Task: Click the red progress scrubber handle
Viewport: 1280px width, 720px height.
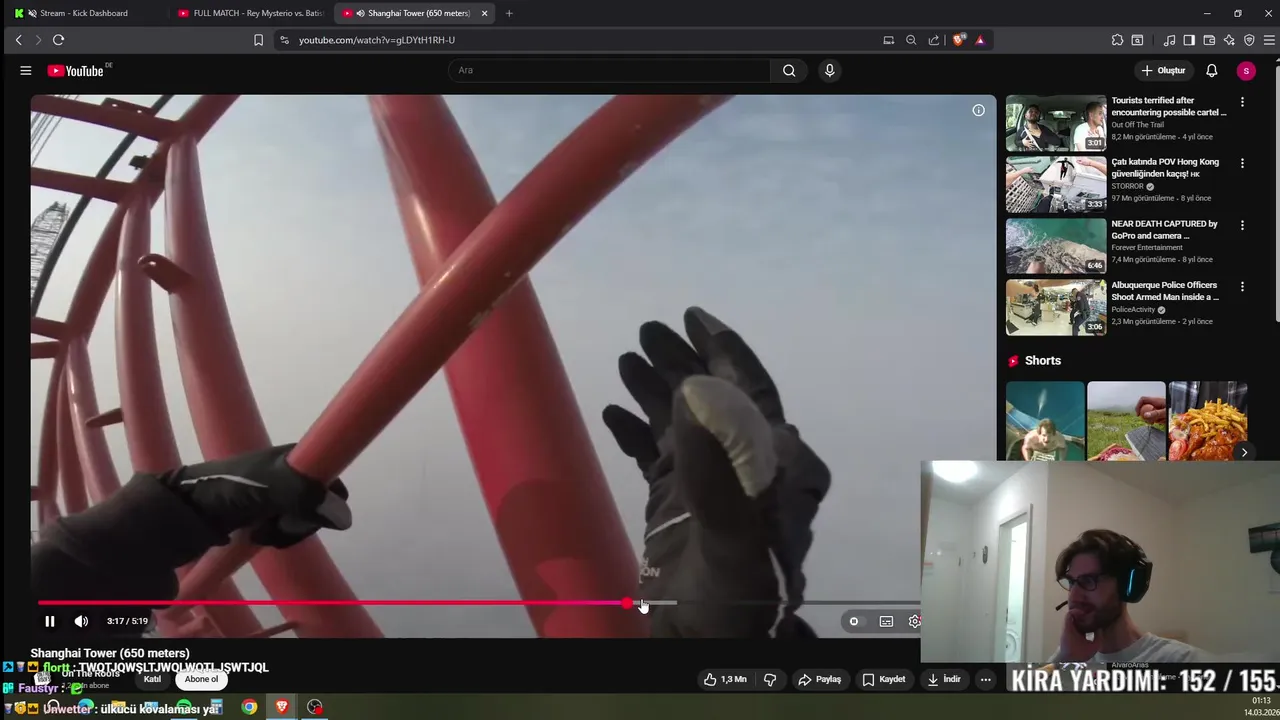Action: click(627, 603)
